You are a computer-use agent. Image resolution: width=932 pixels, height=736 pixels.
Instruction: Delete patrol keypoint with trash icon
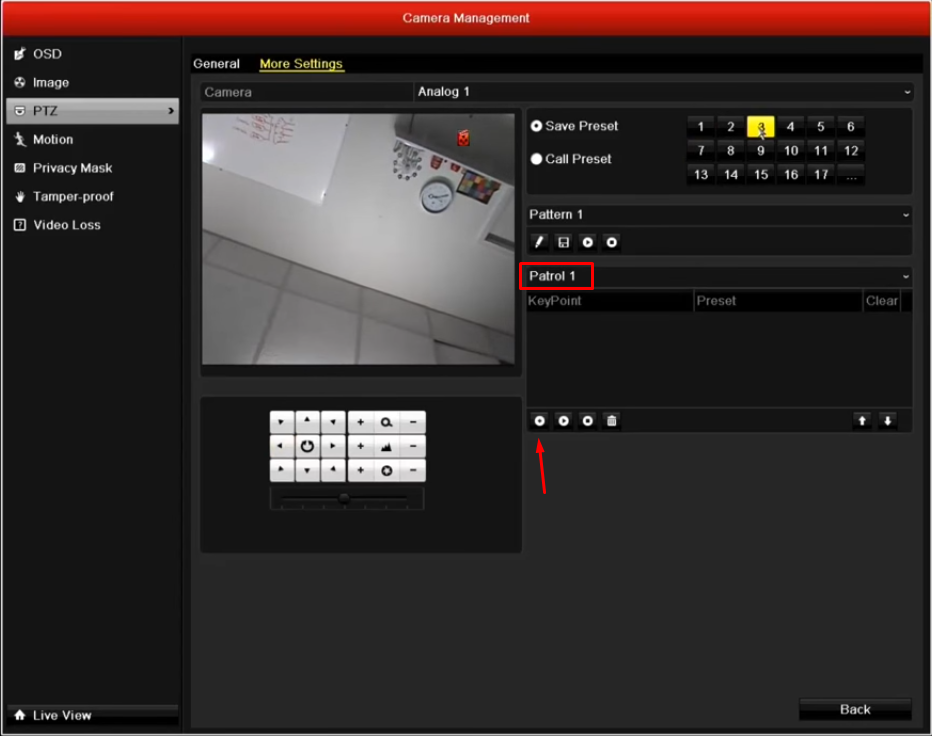(x=612, y=421)
